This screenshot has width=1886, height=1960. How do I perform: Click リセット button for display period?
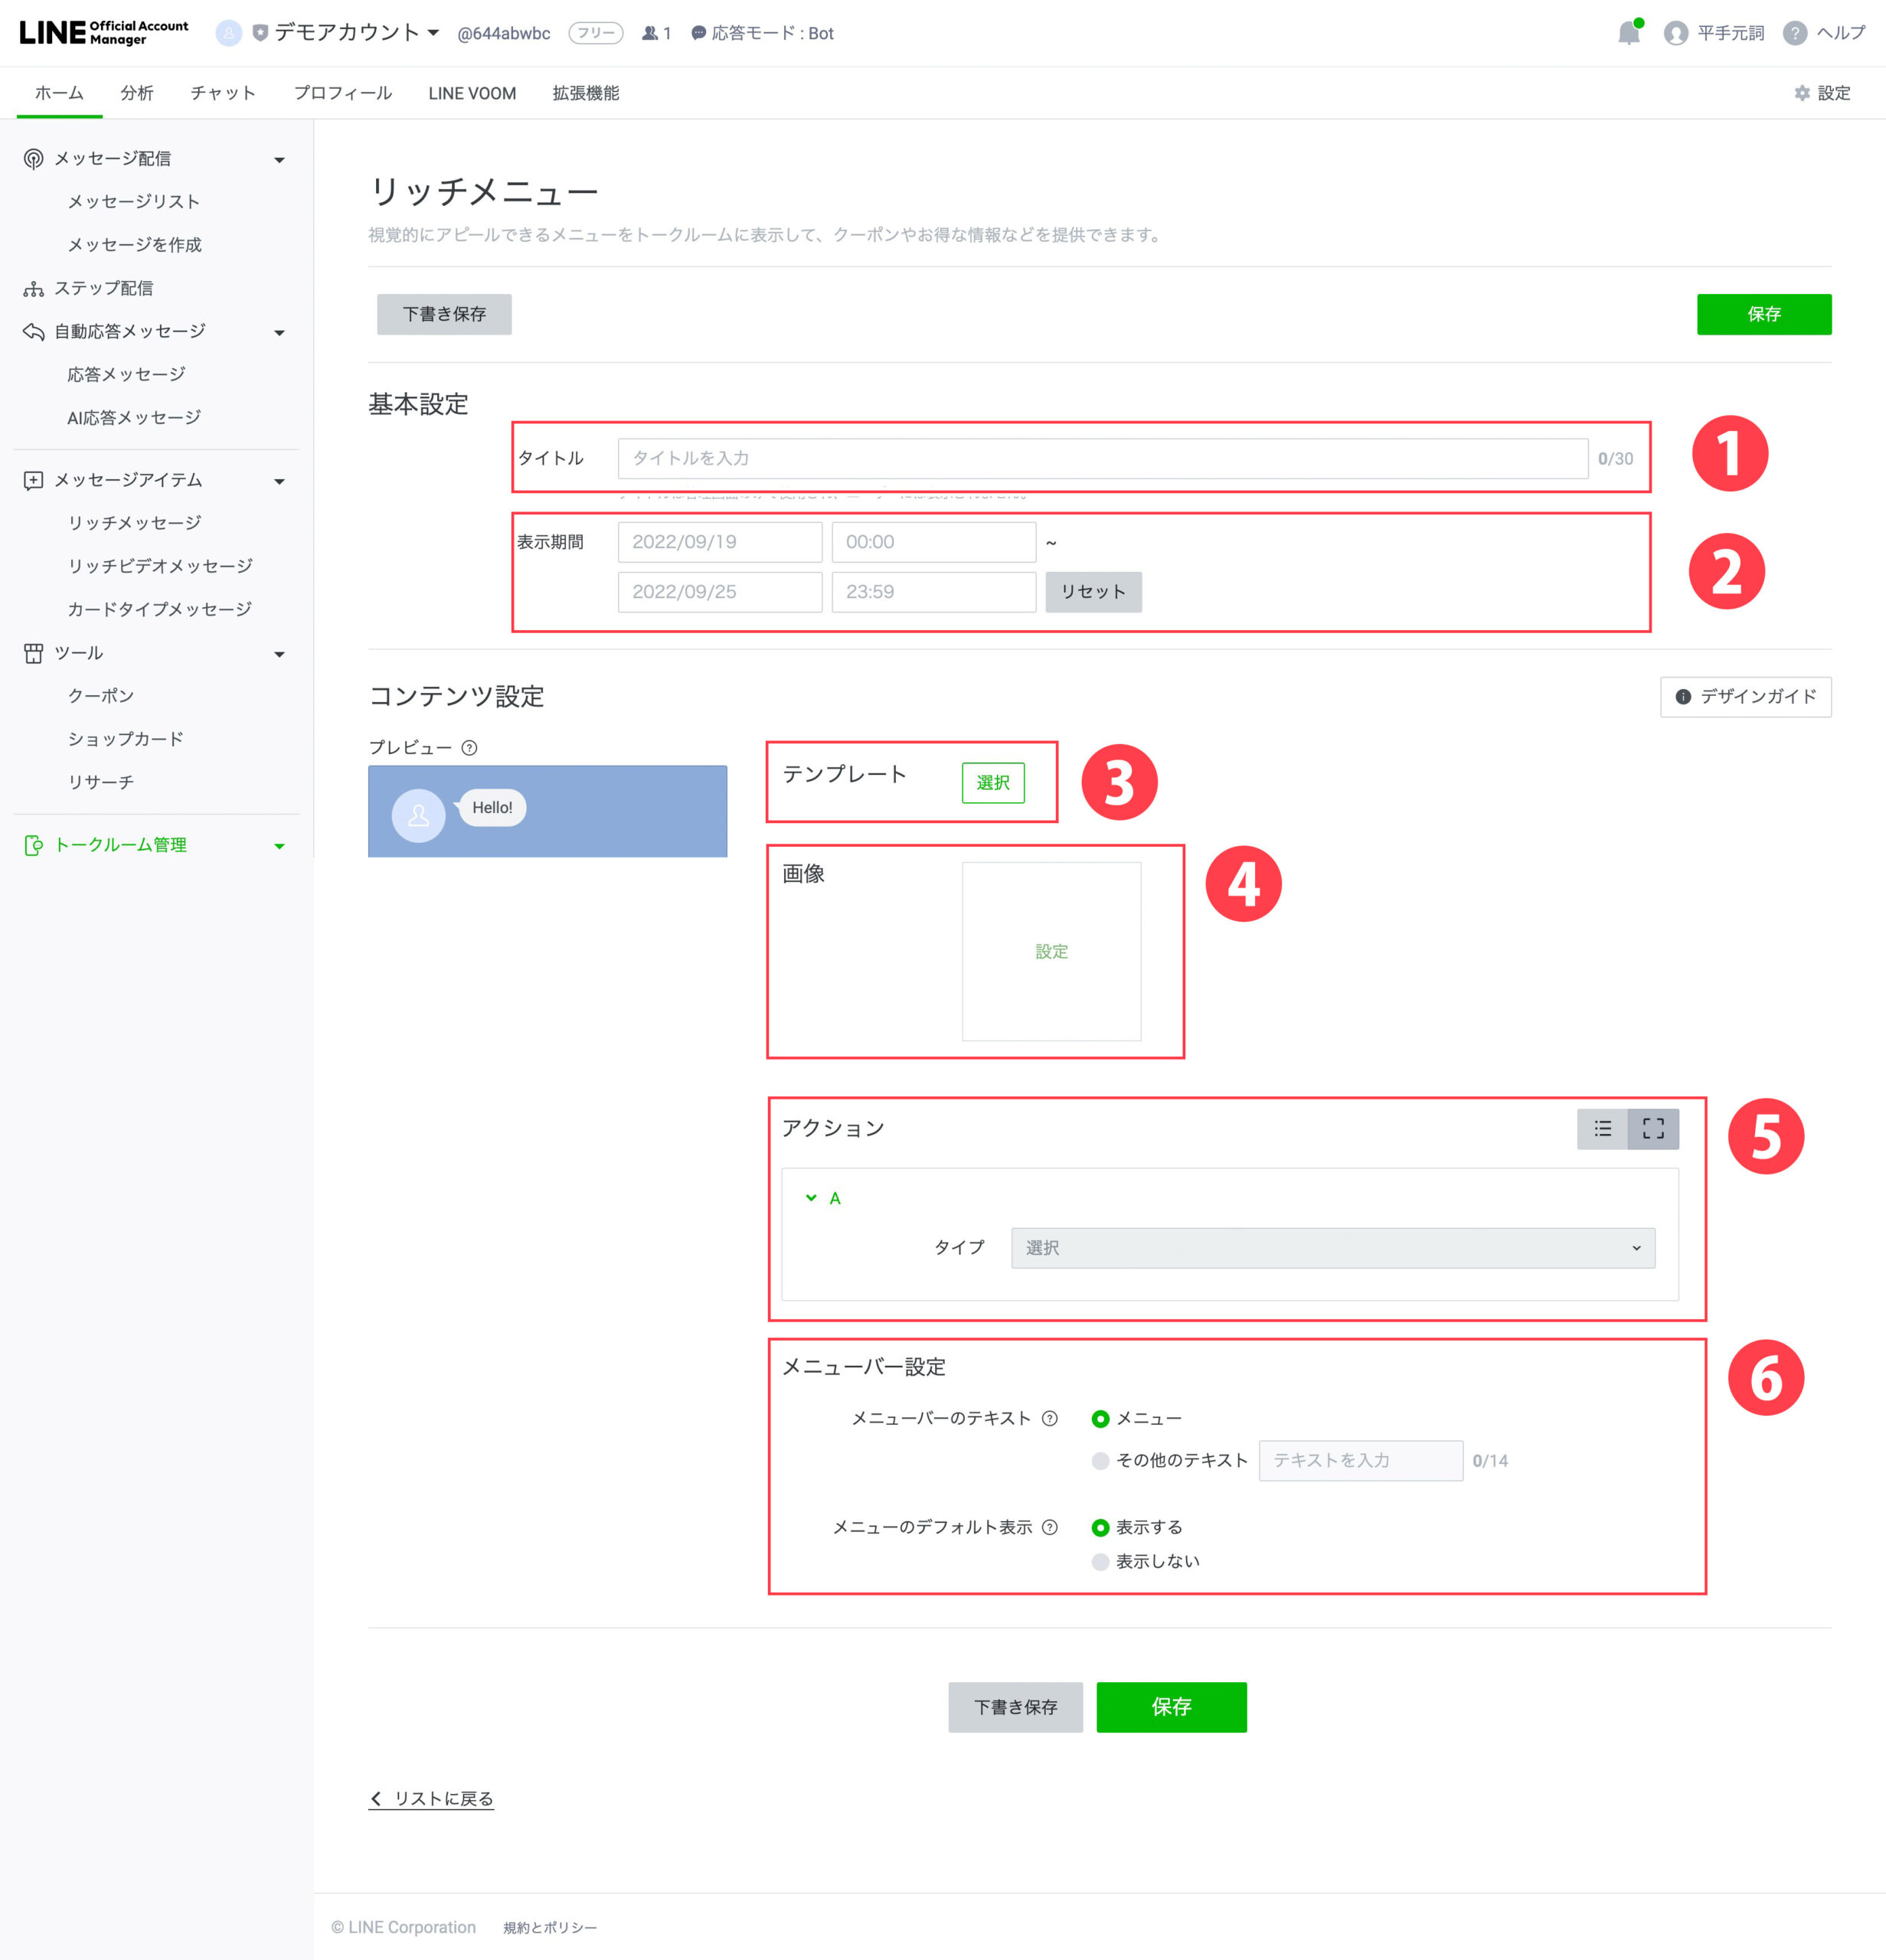[1093, 592]
